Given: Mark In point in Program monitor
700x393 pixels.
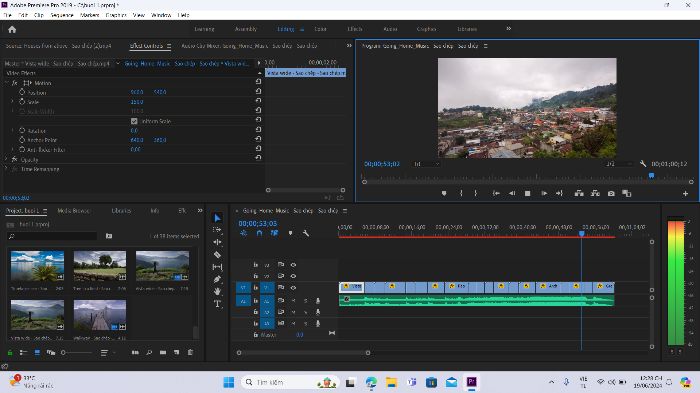Looking at the screenshot, I should click(461, 193).
